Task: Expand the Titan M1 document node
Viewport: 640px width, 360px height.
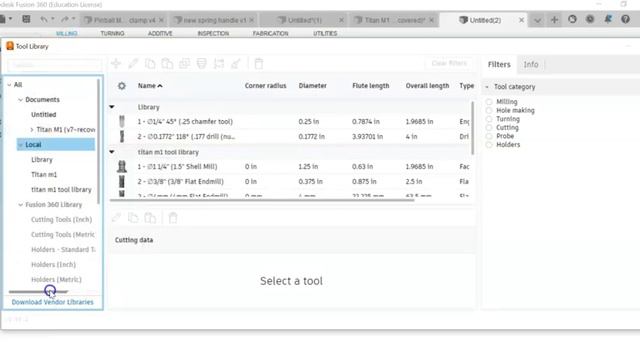Action: pos(32,129)
